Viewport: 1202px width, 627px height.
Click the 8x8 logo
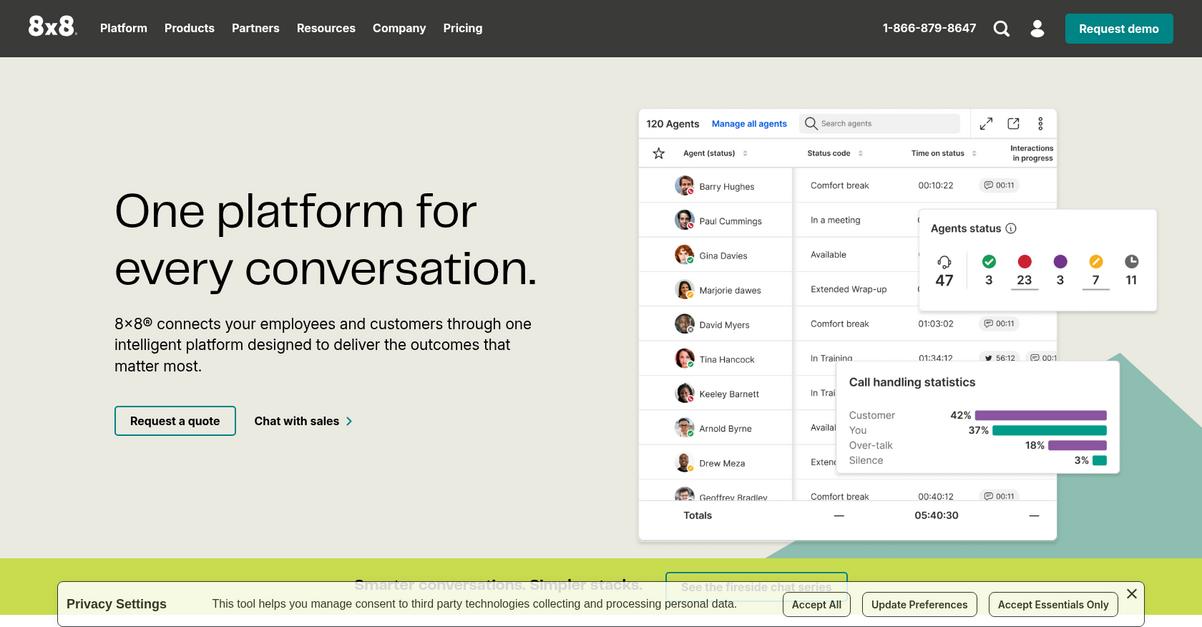(52, 27)
